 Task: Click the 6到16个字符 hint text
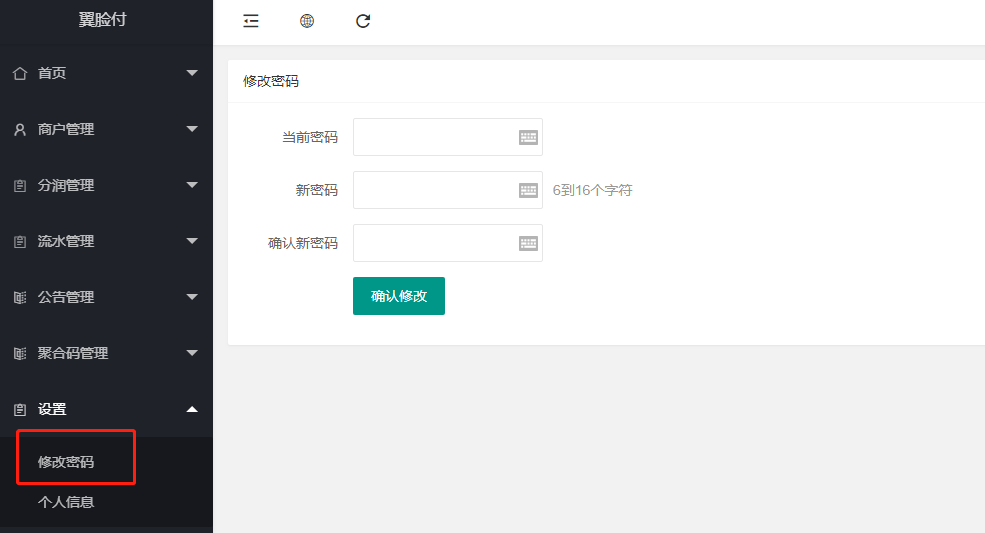click(592, 190)
